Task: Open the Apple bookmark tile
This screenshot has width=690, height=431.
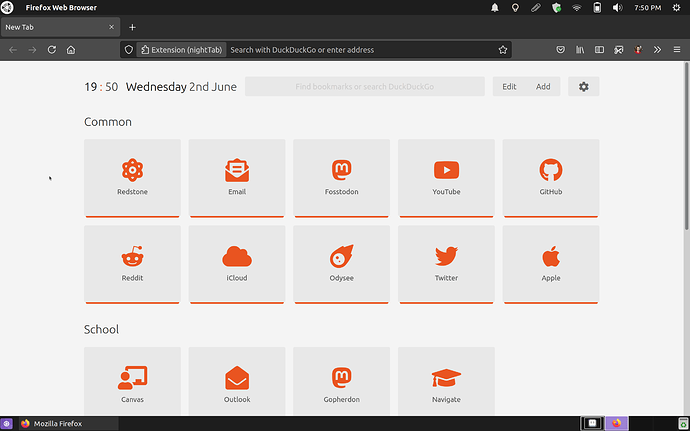Action: [551, 264]
